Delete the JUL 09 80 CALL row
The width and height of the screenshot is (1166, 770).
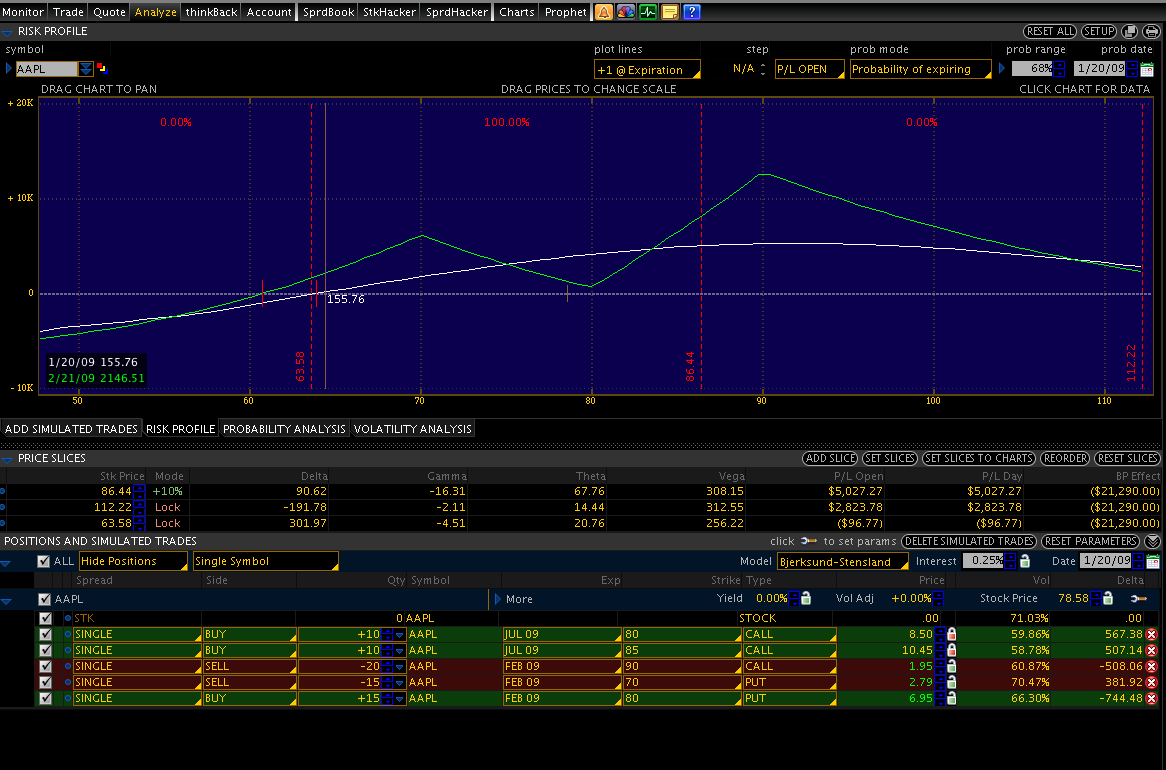coord(1151,634)
